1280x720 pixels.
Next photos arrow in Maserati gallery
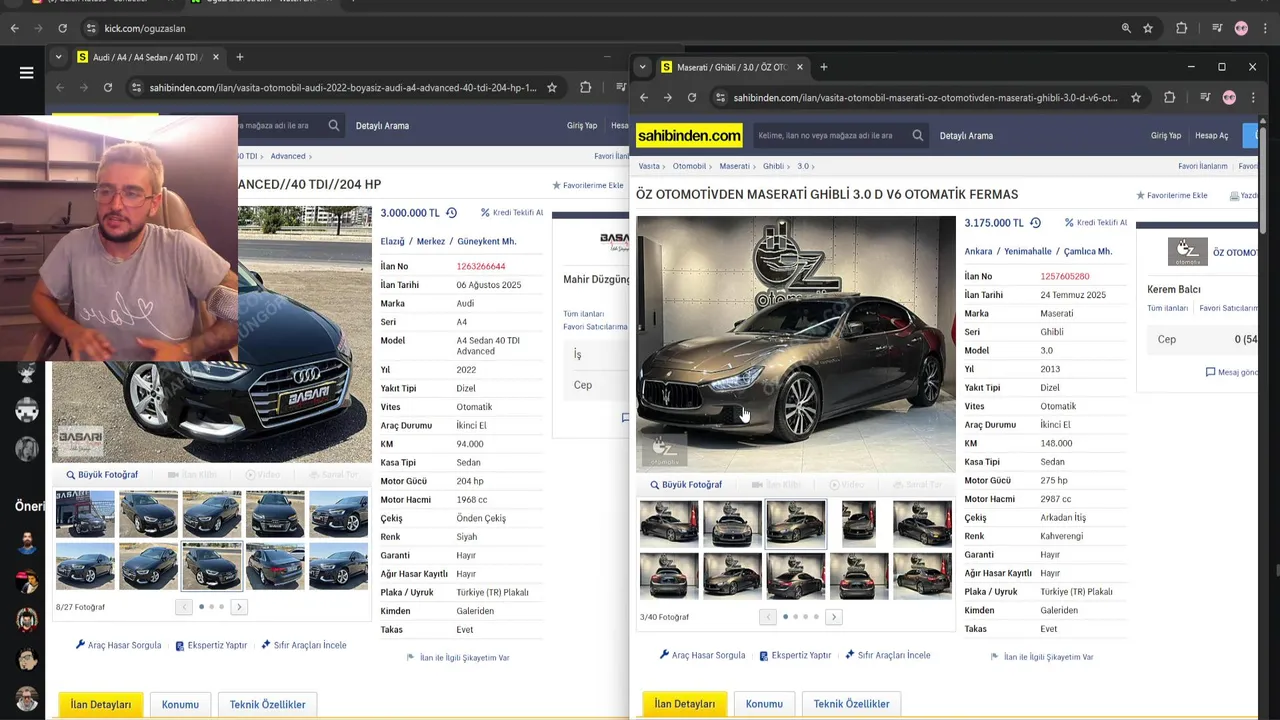[834, 617]
